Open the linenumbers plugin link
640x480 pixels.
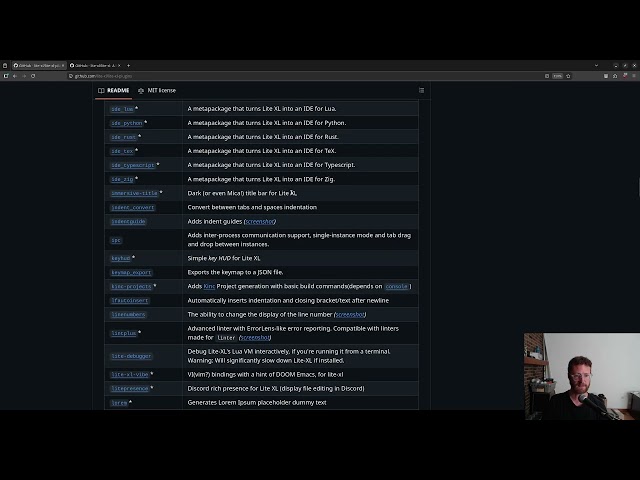129,315
